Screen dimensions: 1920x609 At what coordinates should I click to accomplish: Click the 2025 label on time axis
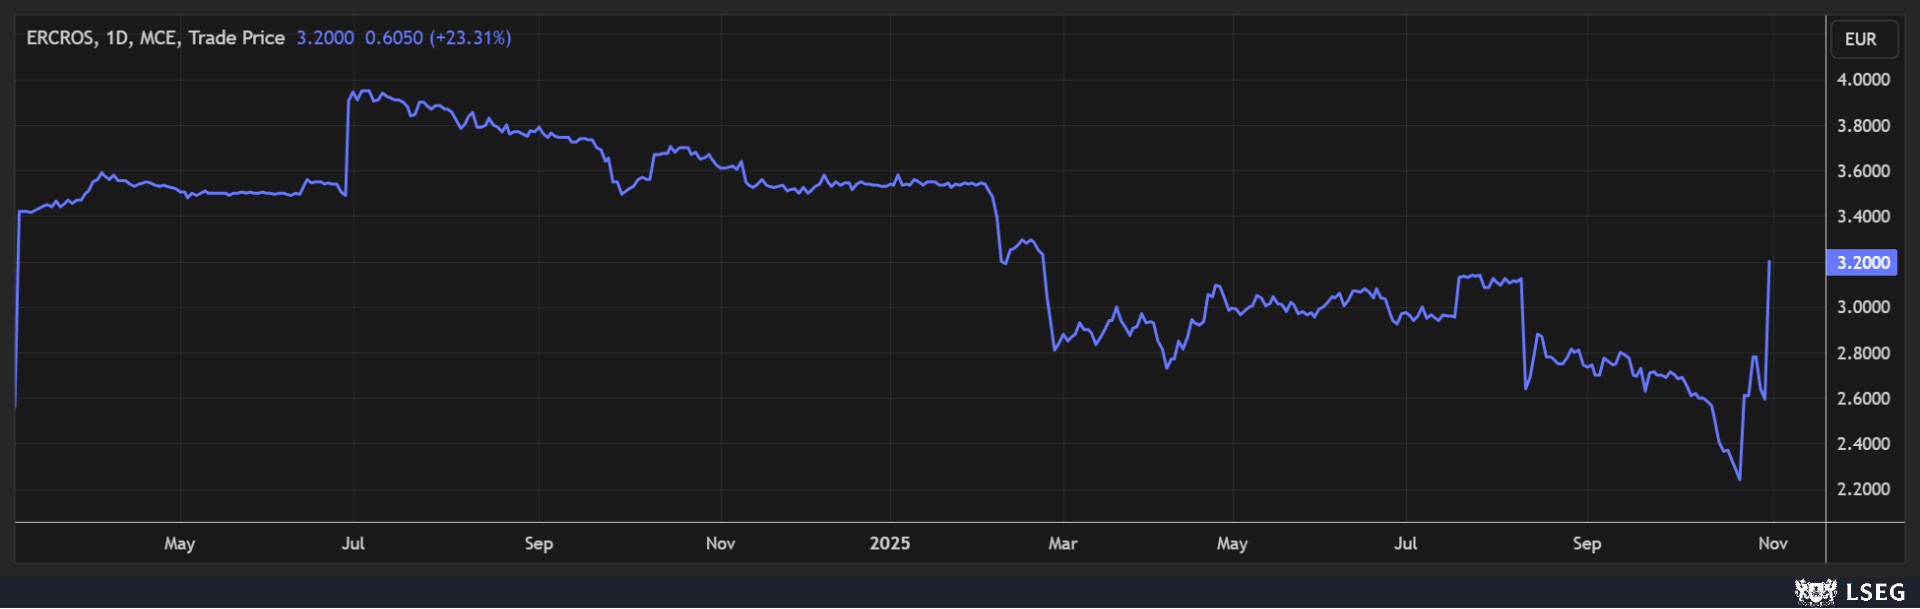(x=889, y=544)
